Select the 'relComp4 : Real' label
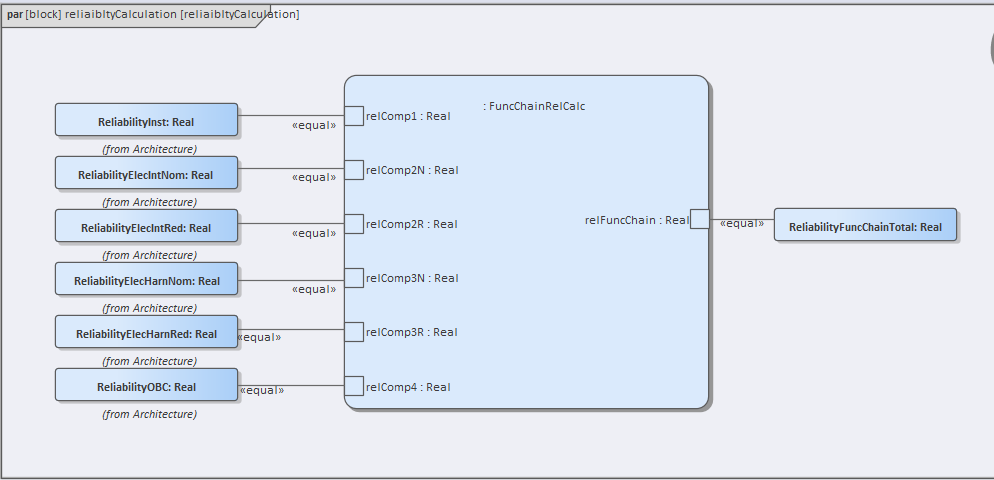 (408, 387)
